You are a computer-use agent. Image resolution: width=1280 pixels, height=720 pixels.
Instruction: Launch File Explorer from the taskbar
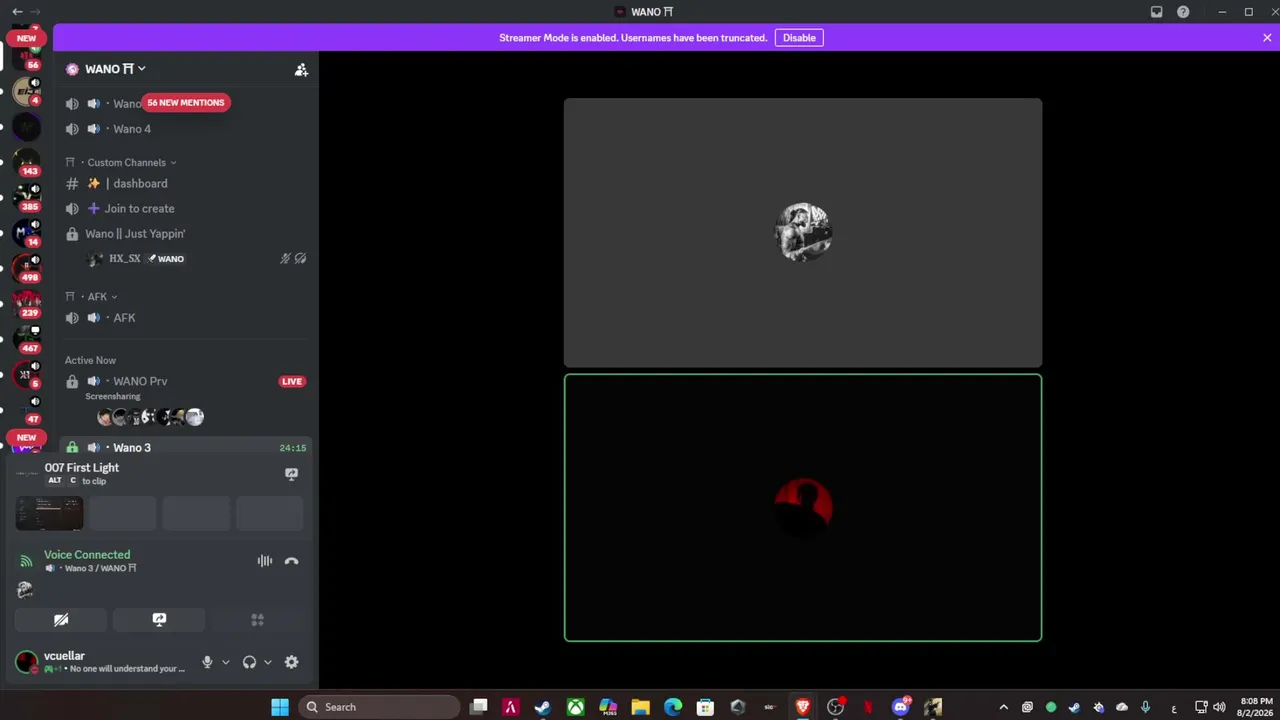point(640,707)
